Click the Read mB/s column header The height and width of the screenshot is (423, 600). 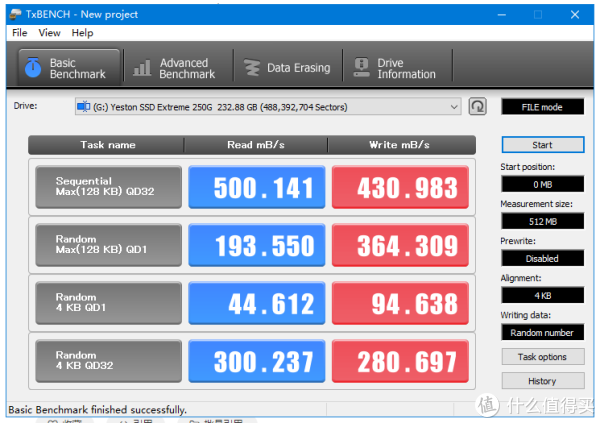256,145
